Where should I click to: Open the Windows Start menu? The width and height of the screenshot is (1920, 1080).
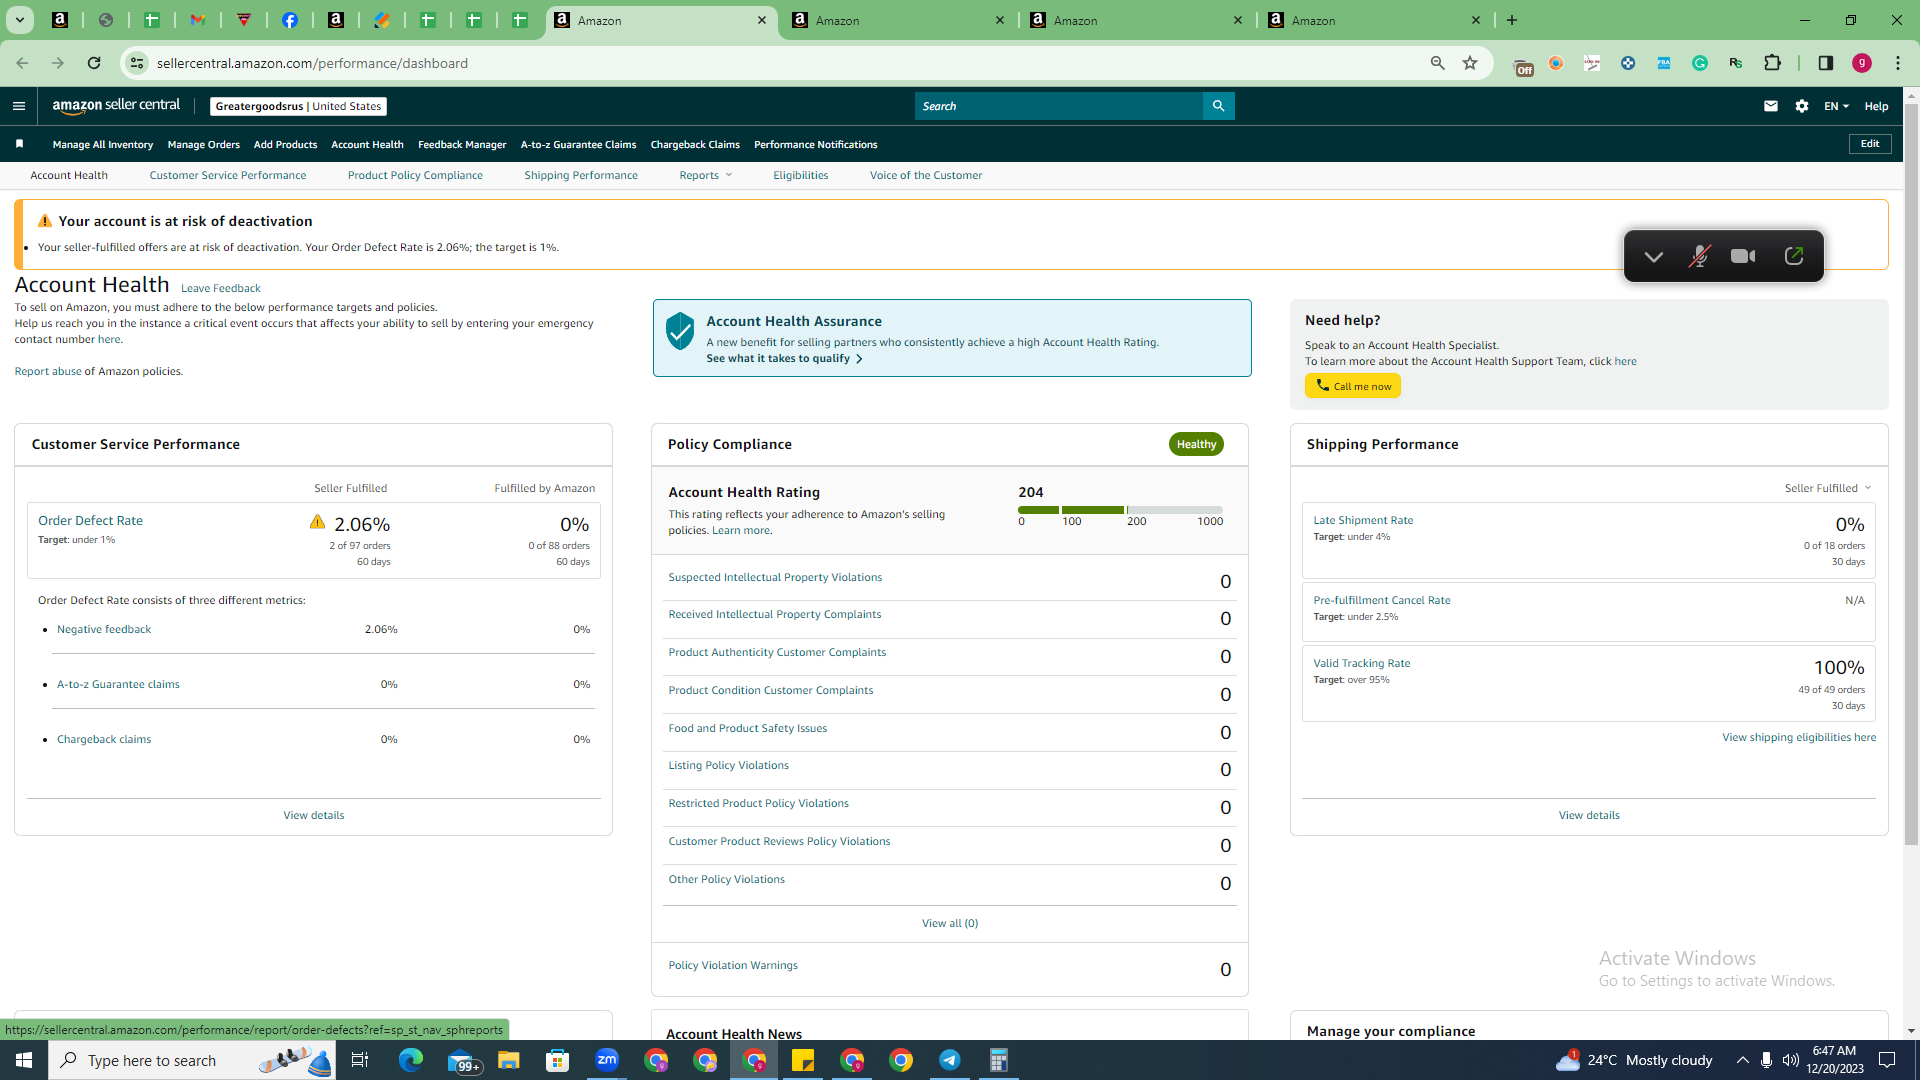coord(24,1060)
